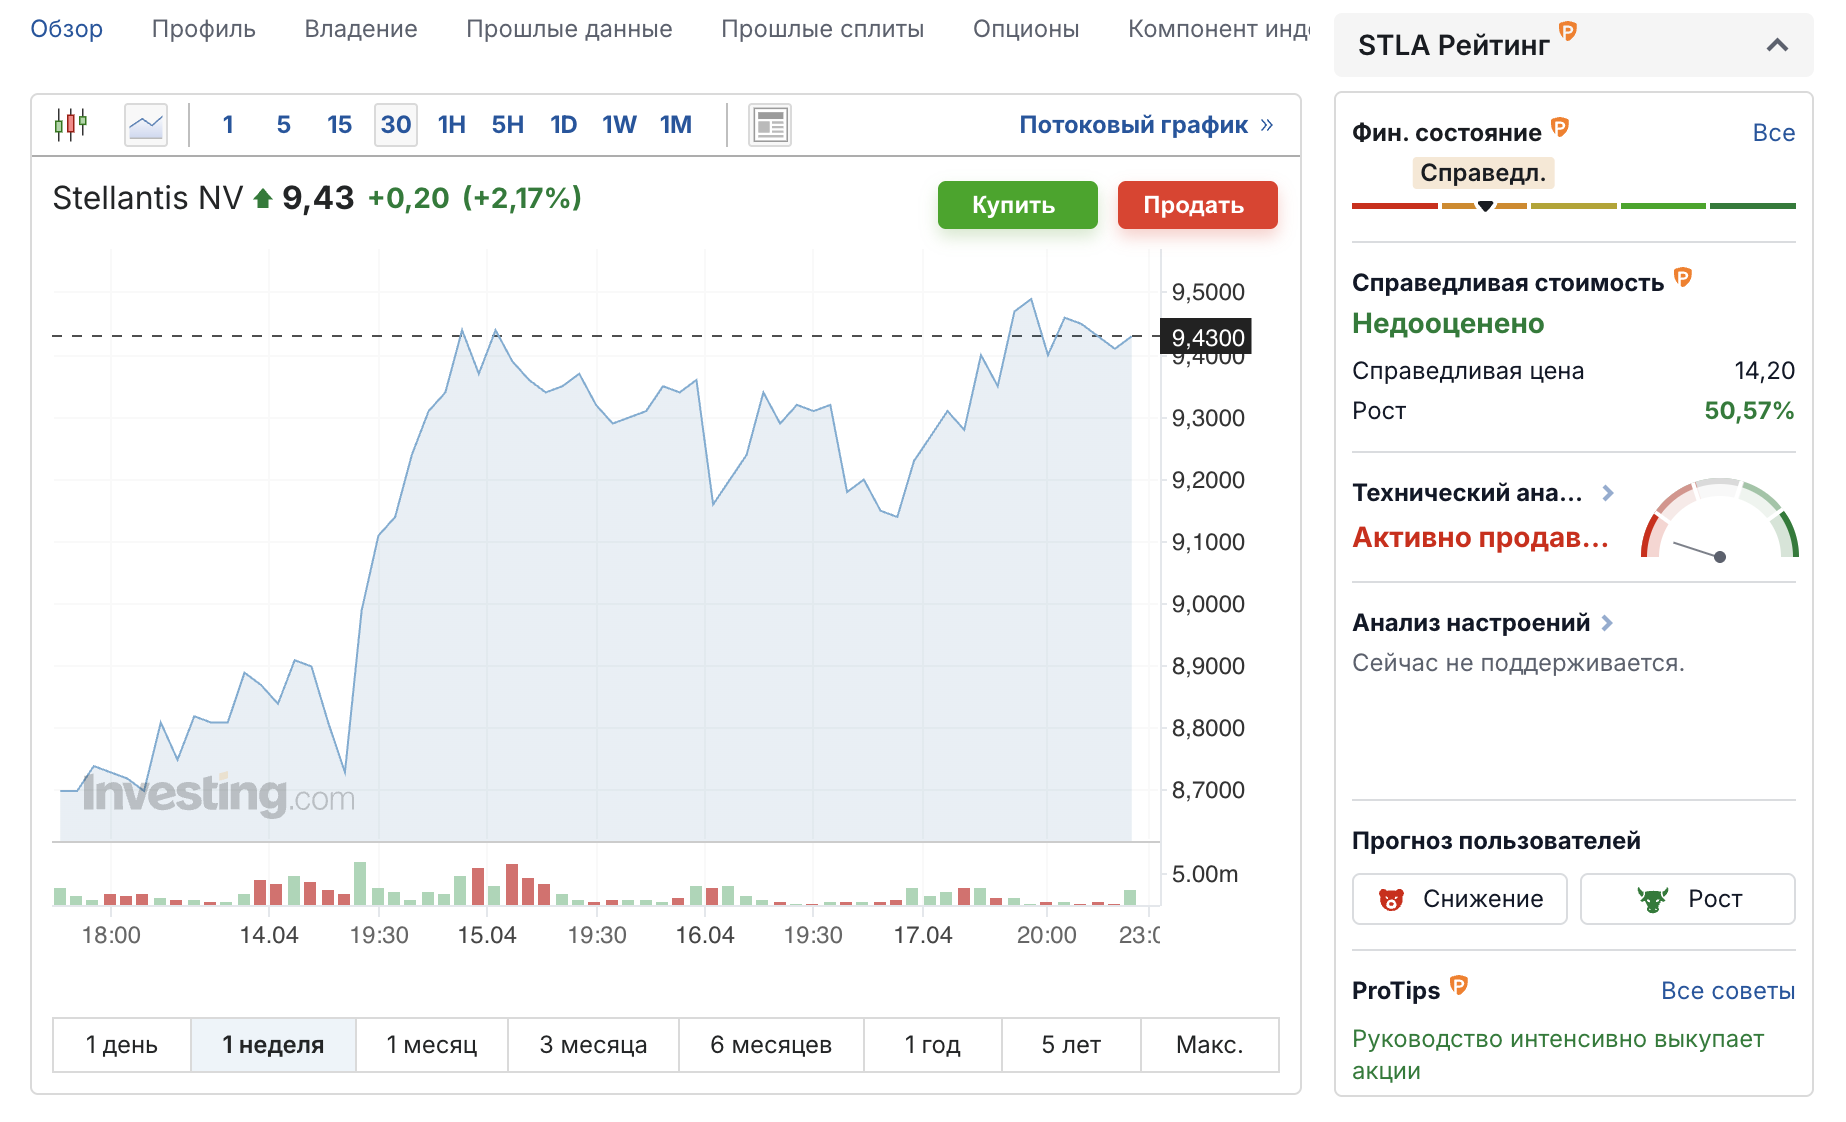The image size is (1846, 1122).
Task: Open the Профиль tab
Action: coord(204,29)
